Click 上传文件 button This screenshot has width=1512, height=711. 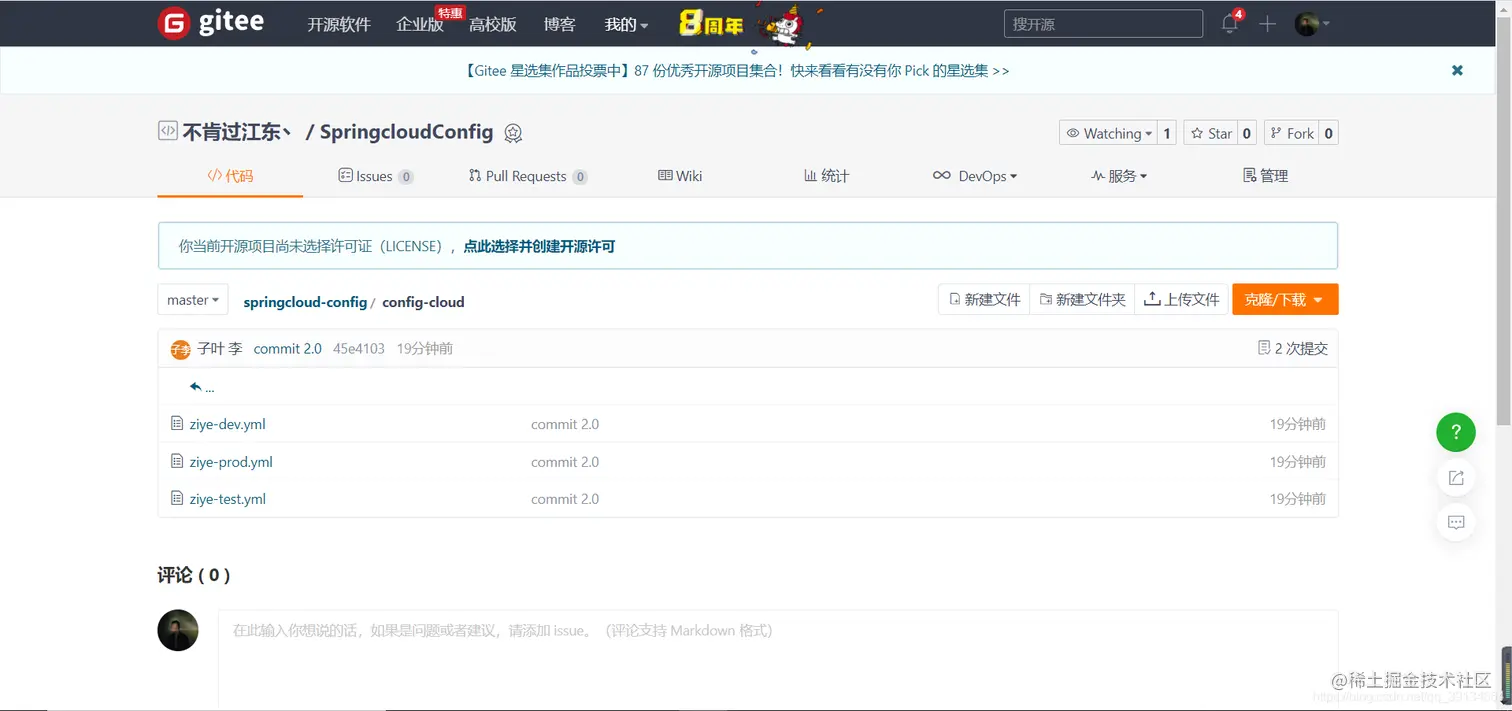[x=1182, y=299]
